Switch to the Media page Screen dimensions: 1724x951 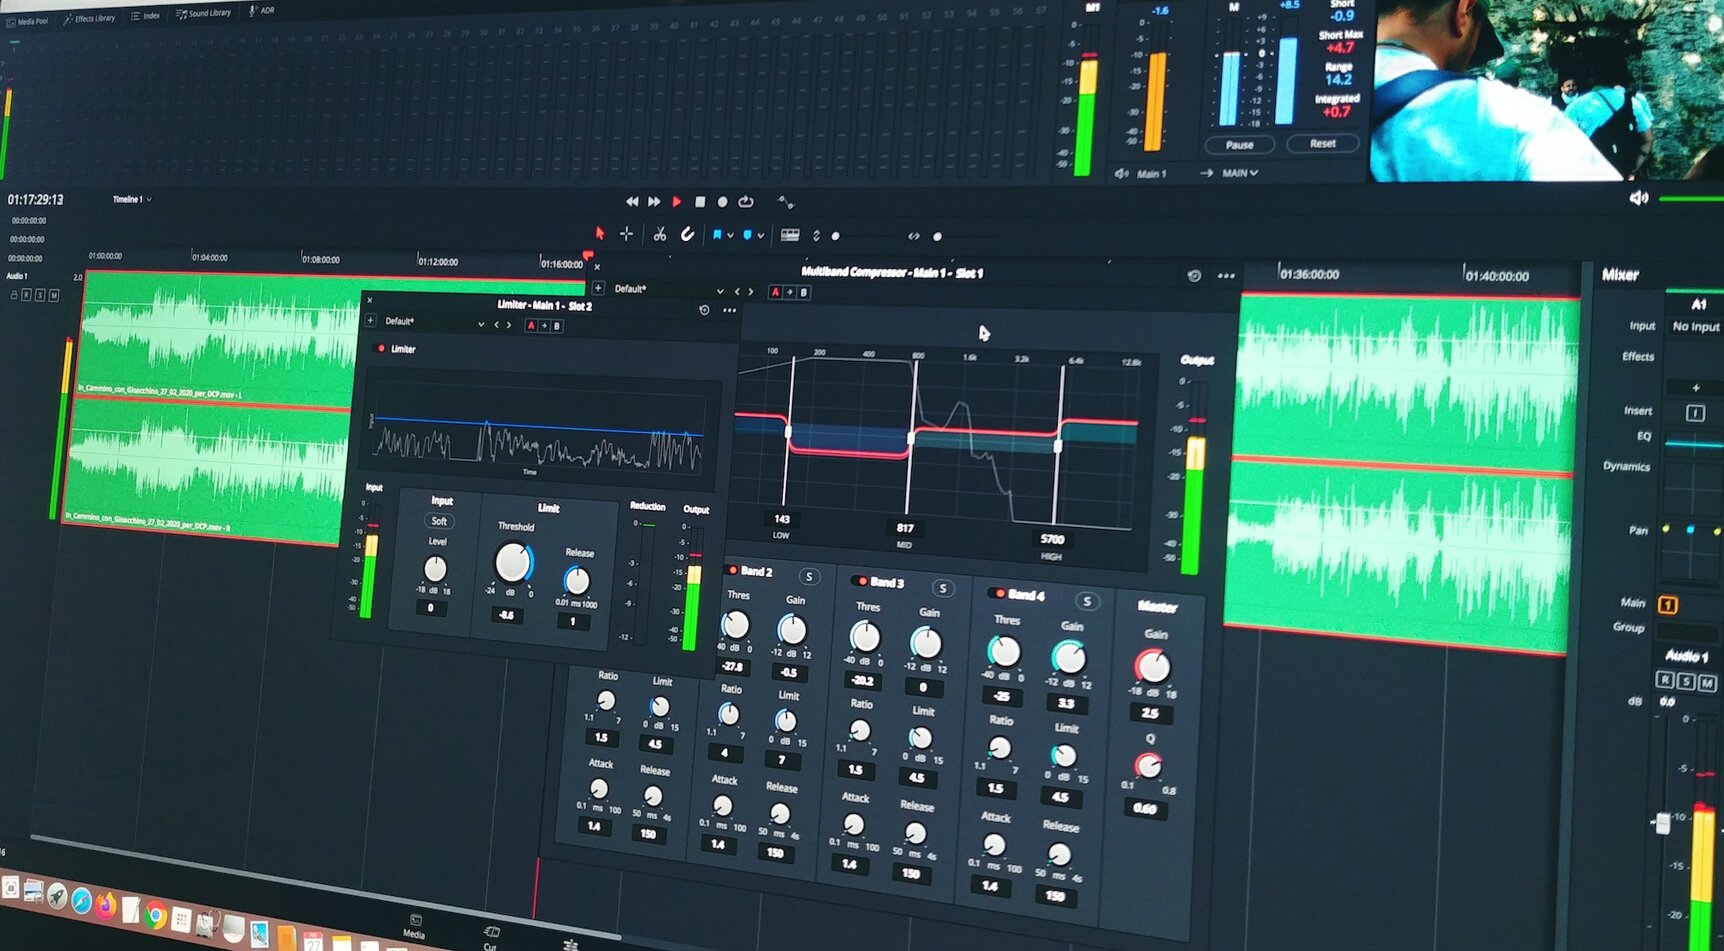(x=414, y=925)
